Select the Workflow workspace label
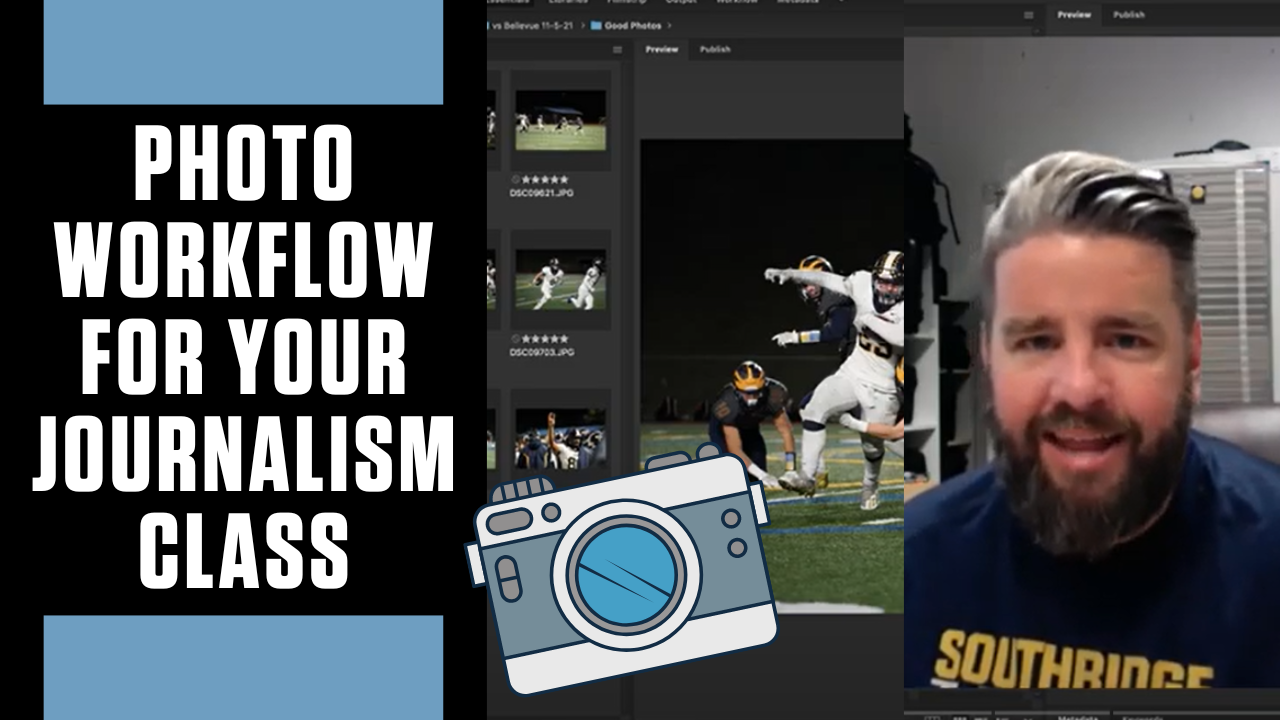 [737, 3]
